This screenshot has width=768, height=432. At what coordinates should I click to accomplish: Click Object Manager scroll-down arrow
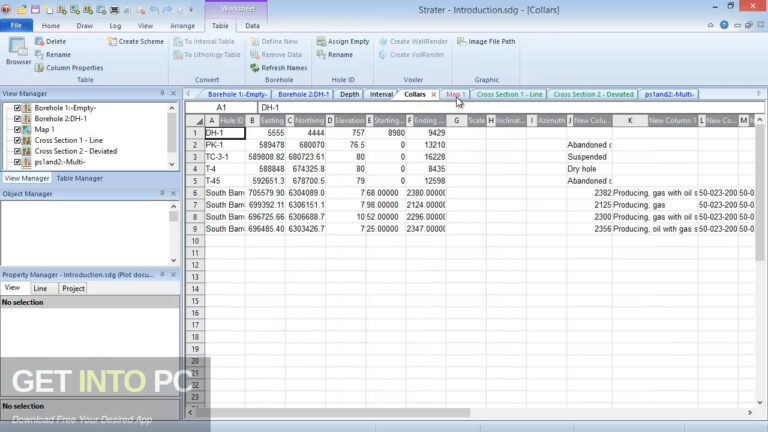173,260
